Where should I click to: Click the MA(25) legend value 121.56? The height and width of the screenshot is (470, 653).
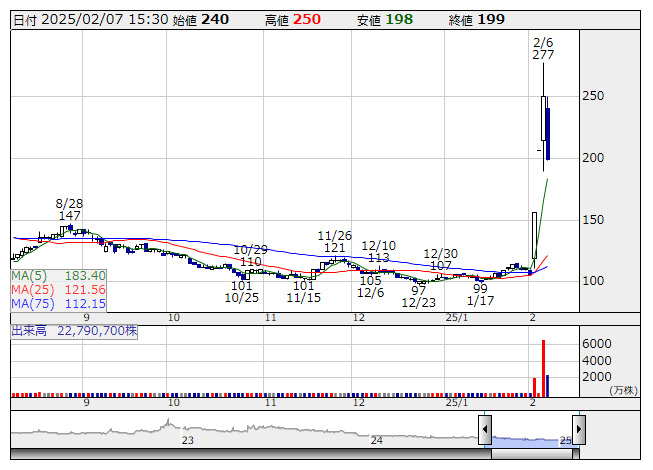85,289
